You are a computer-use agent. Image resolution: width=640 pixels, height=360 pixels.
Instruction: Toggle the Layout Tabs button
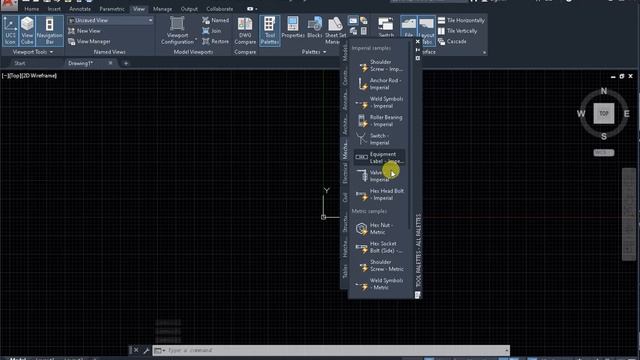[x=427, y=31]
